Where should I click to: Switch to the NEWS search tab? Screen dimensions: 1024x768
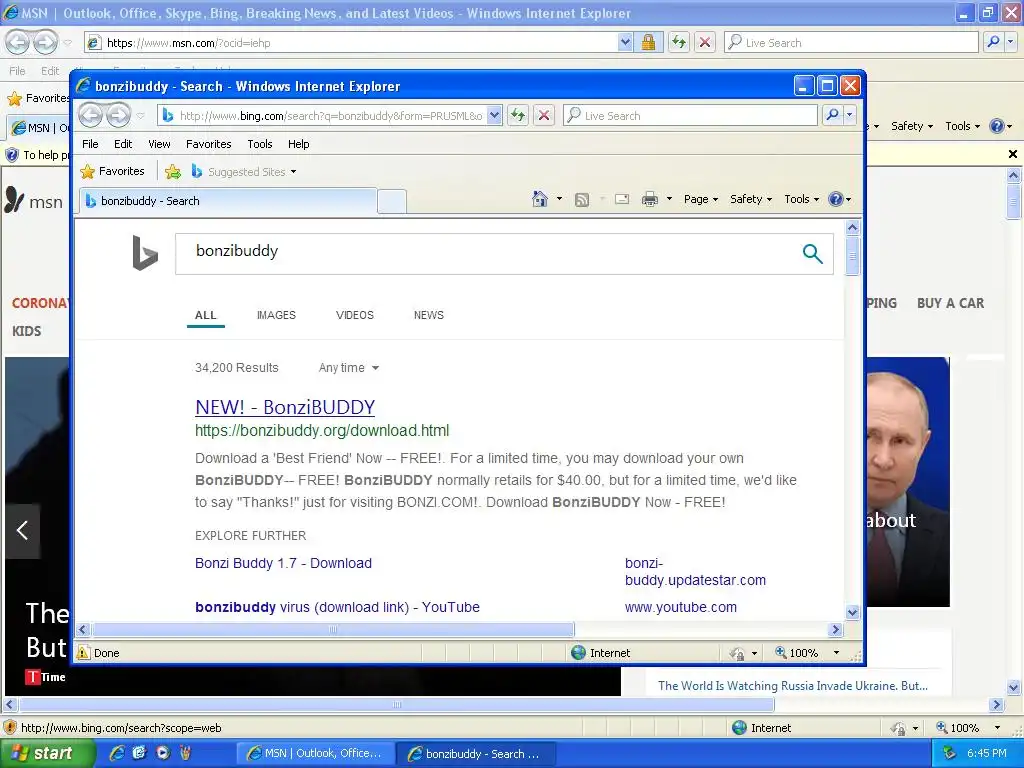(428, 315)
